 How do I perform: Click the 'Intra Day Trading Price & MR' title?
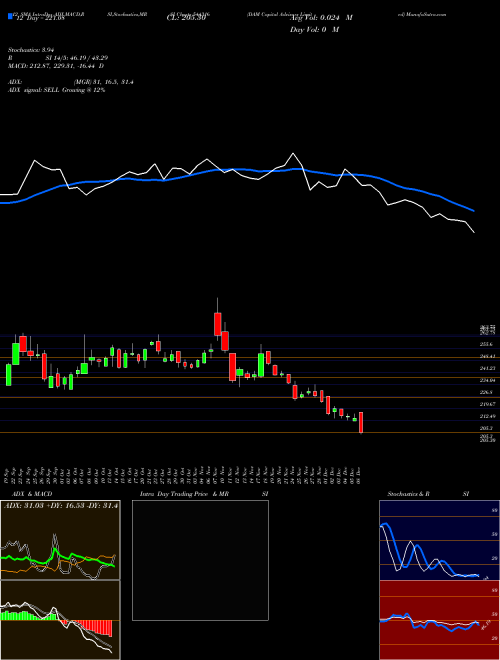185,494
